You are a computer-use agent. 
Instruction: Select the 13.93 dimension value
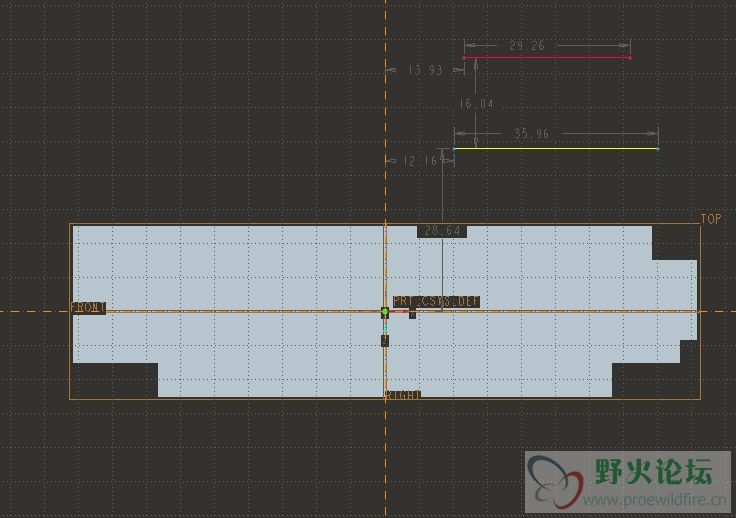tap(425, 70)
